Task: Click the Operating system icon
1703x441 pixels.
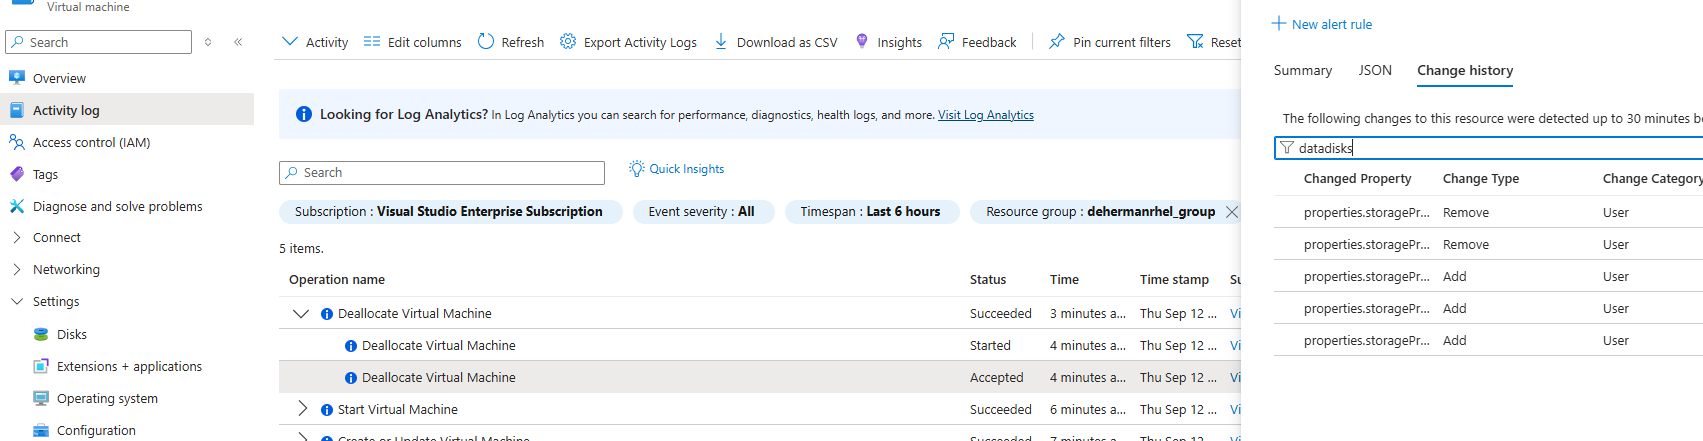Action: click(41, 398)
